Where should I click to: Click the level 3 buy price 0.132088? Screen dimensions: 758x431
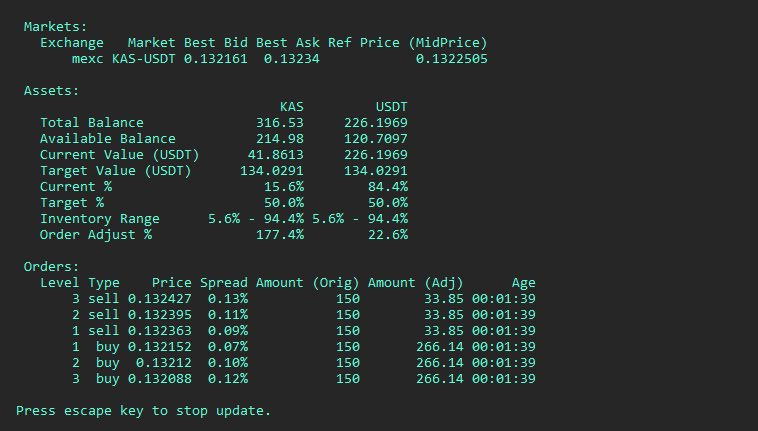[x=160, y=378]
